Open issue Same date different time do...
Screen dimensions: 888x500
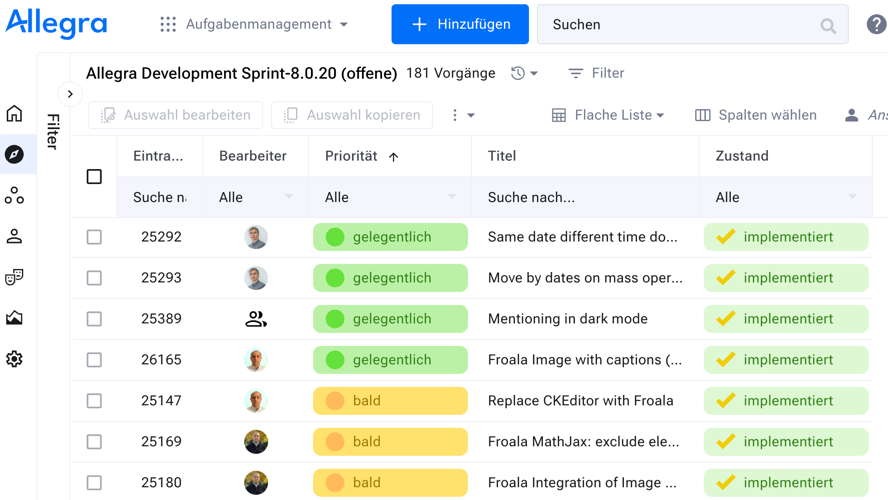582,237
